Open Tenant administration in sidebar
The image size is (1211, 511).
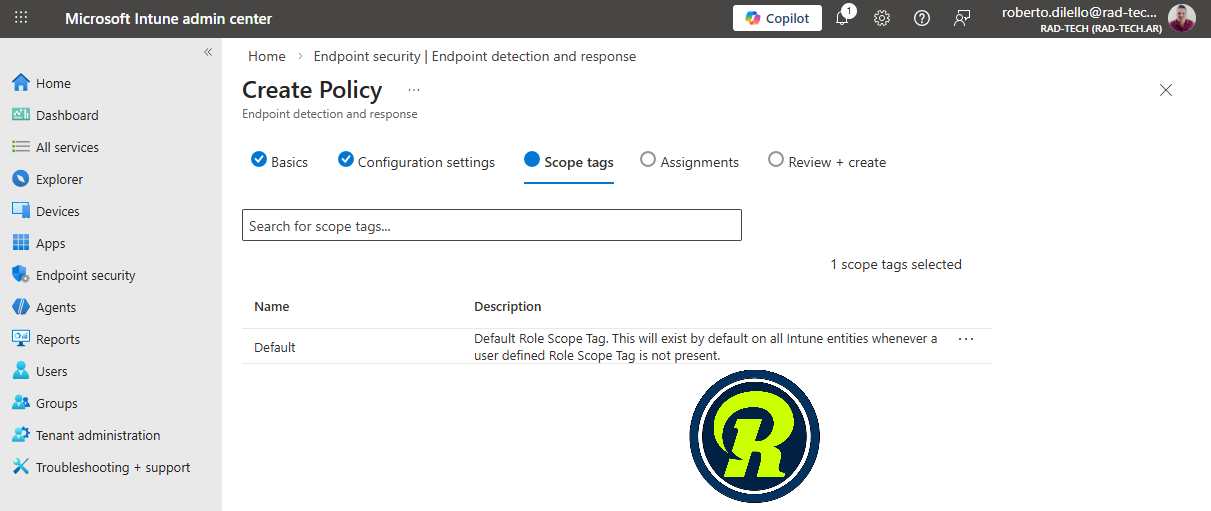98,435
